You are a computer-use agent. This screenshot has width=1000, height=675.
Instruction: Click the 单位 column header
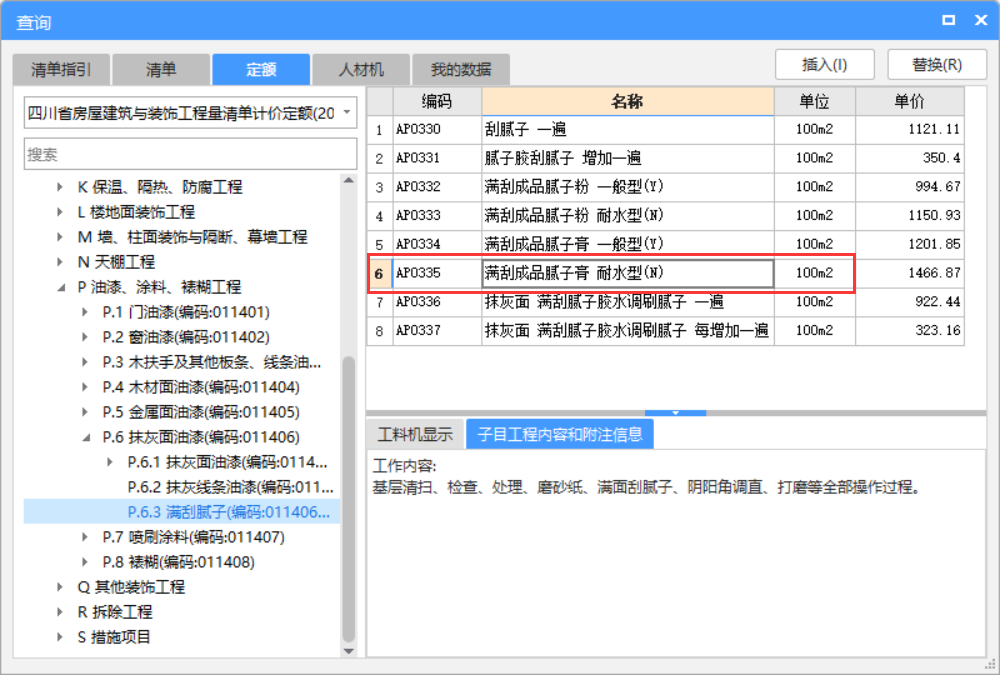pyautogui.click(x=814, y=101)
